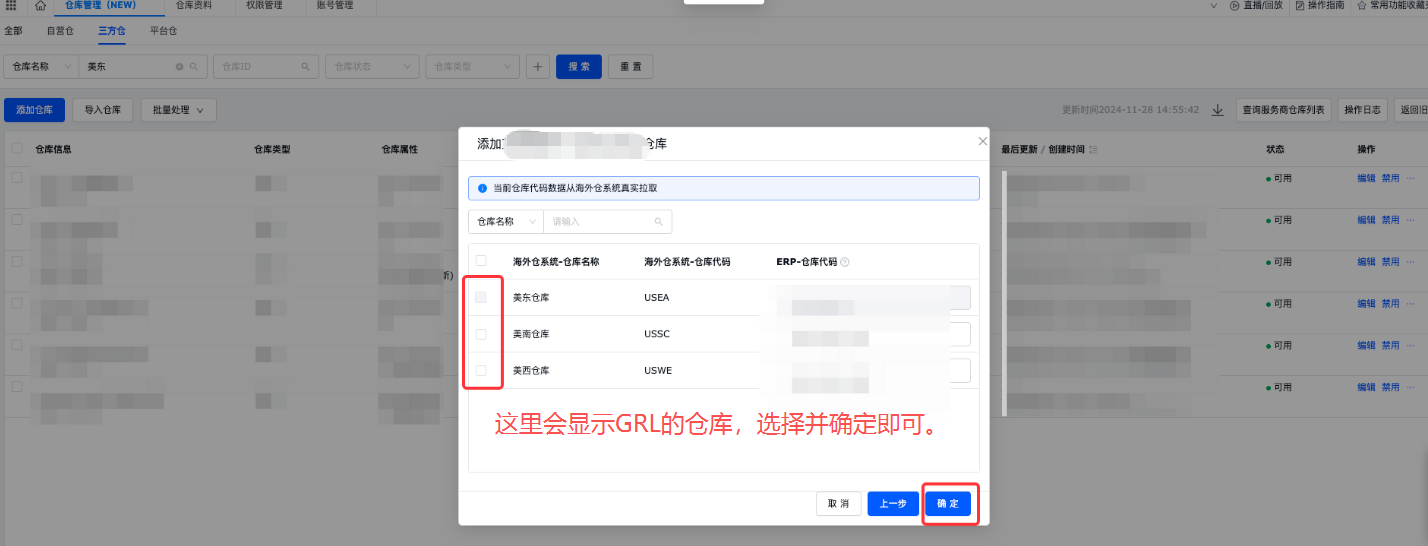Check the 美西仓库 row checkbox

481,370
